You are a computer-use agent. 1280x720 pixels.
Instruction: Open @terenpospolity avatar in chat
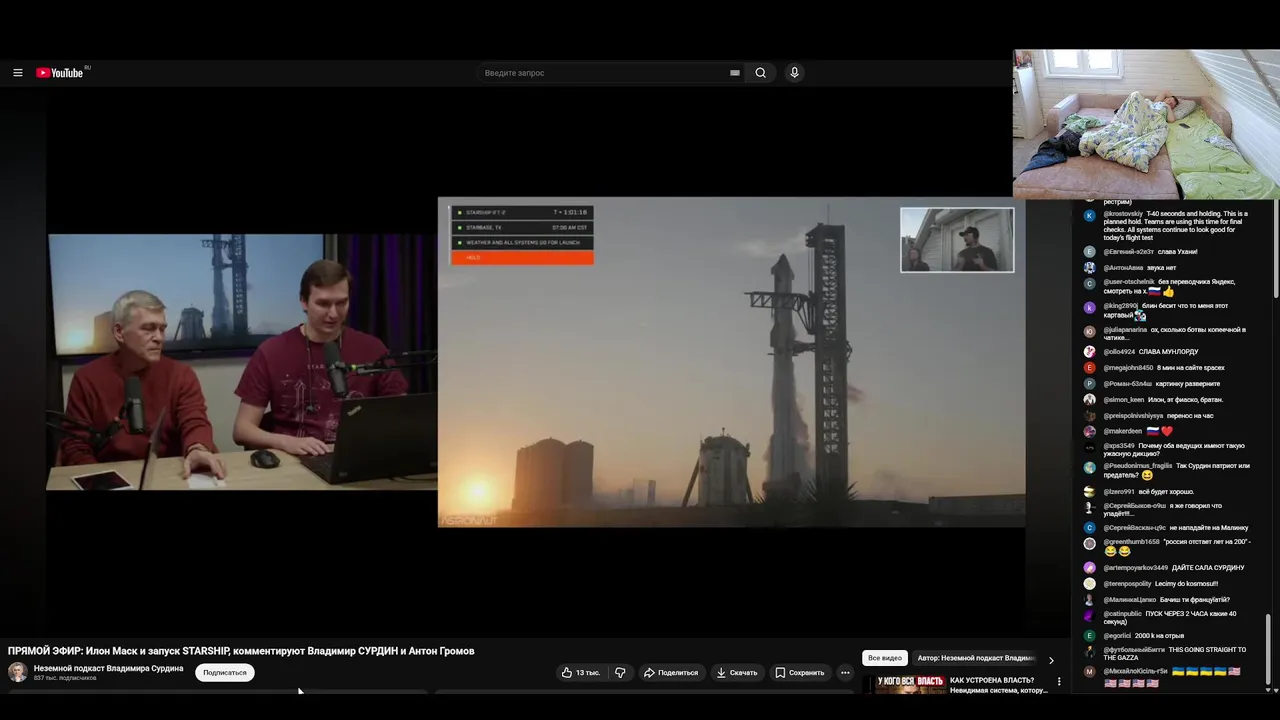pos(1090,584)
